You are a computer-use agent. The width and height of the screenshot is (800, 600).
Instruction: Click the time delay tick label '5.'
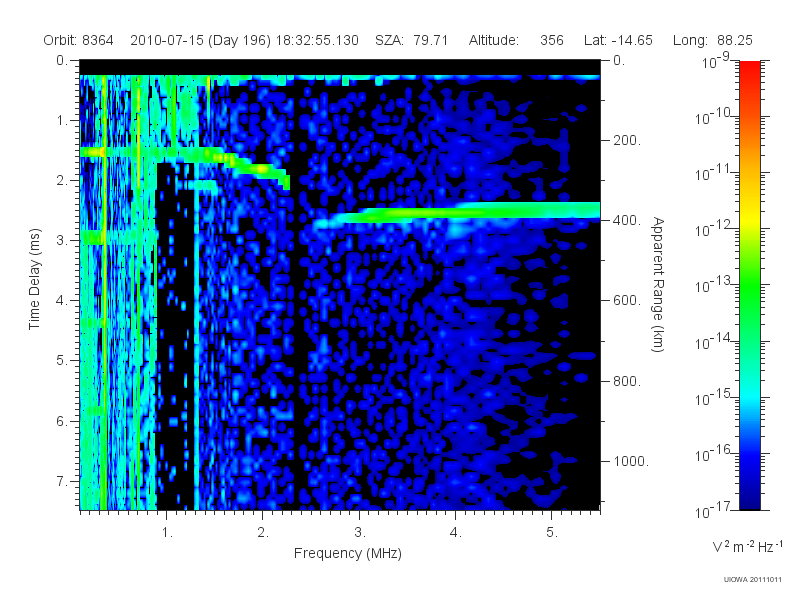click(x=62, y=361)
